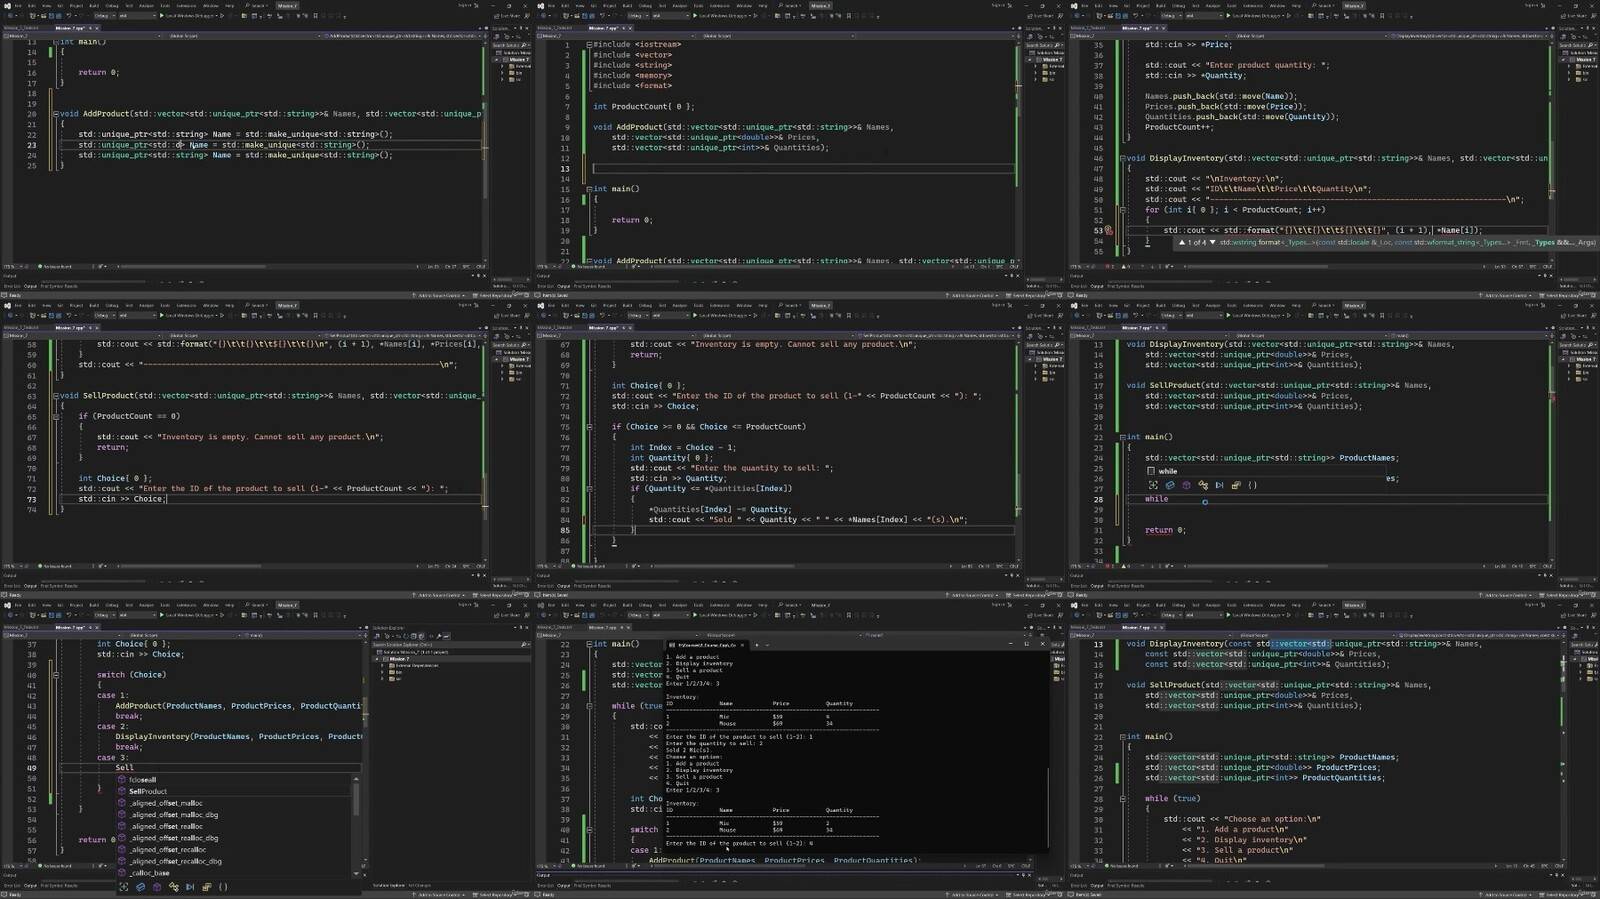Choose _aligned_offset_malloc_dbg in the suggestion list
This screenshot has width=1600, height=899.
[x=174, y=815]
